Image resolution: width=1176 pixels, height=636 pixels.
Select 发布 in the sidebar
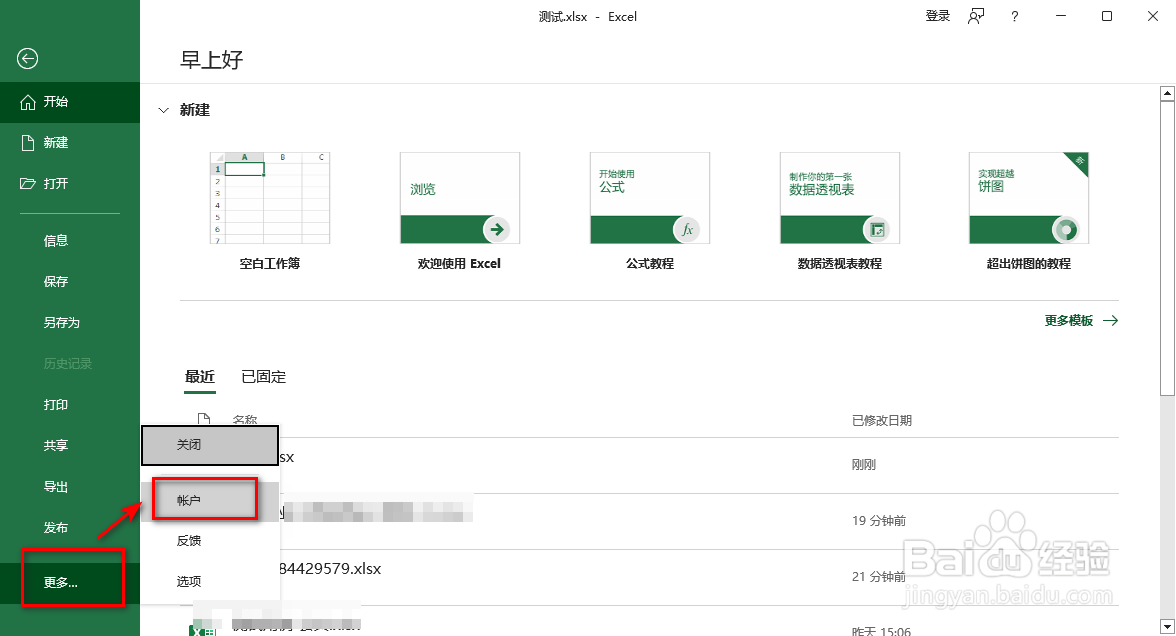(70, 528)
